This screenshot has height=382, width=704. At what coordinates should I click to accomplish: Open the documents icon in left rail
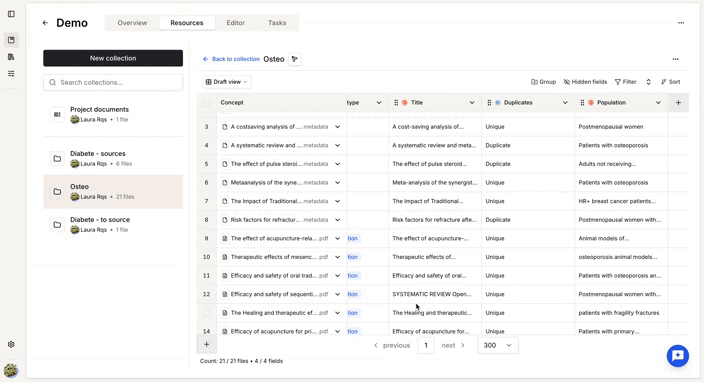pyautogui.click(x=11, y=57)
